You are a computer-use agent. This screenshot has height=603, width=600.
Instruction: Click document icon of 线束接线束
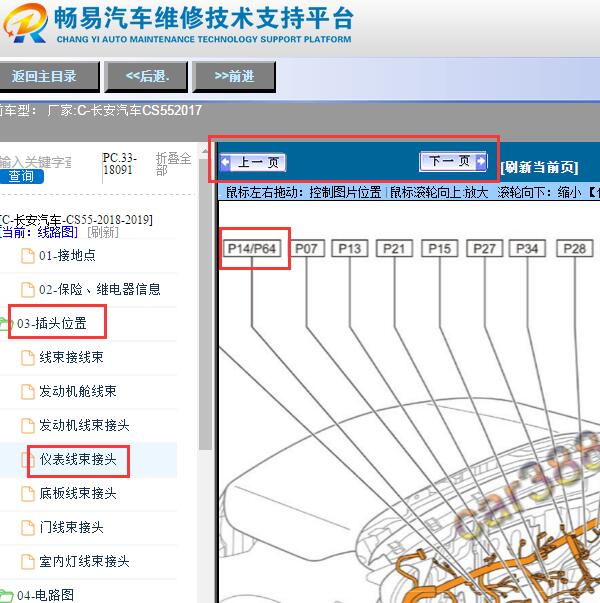click(28, 358)
